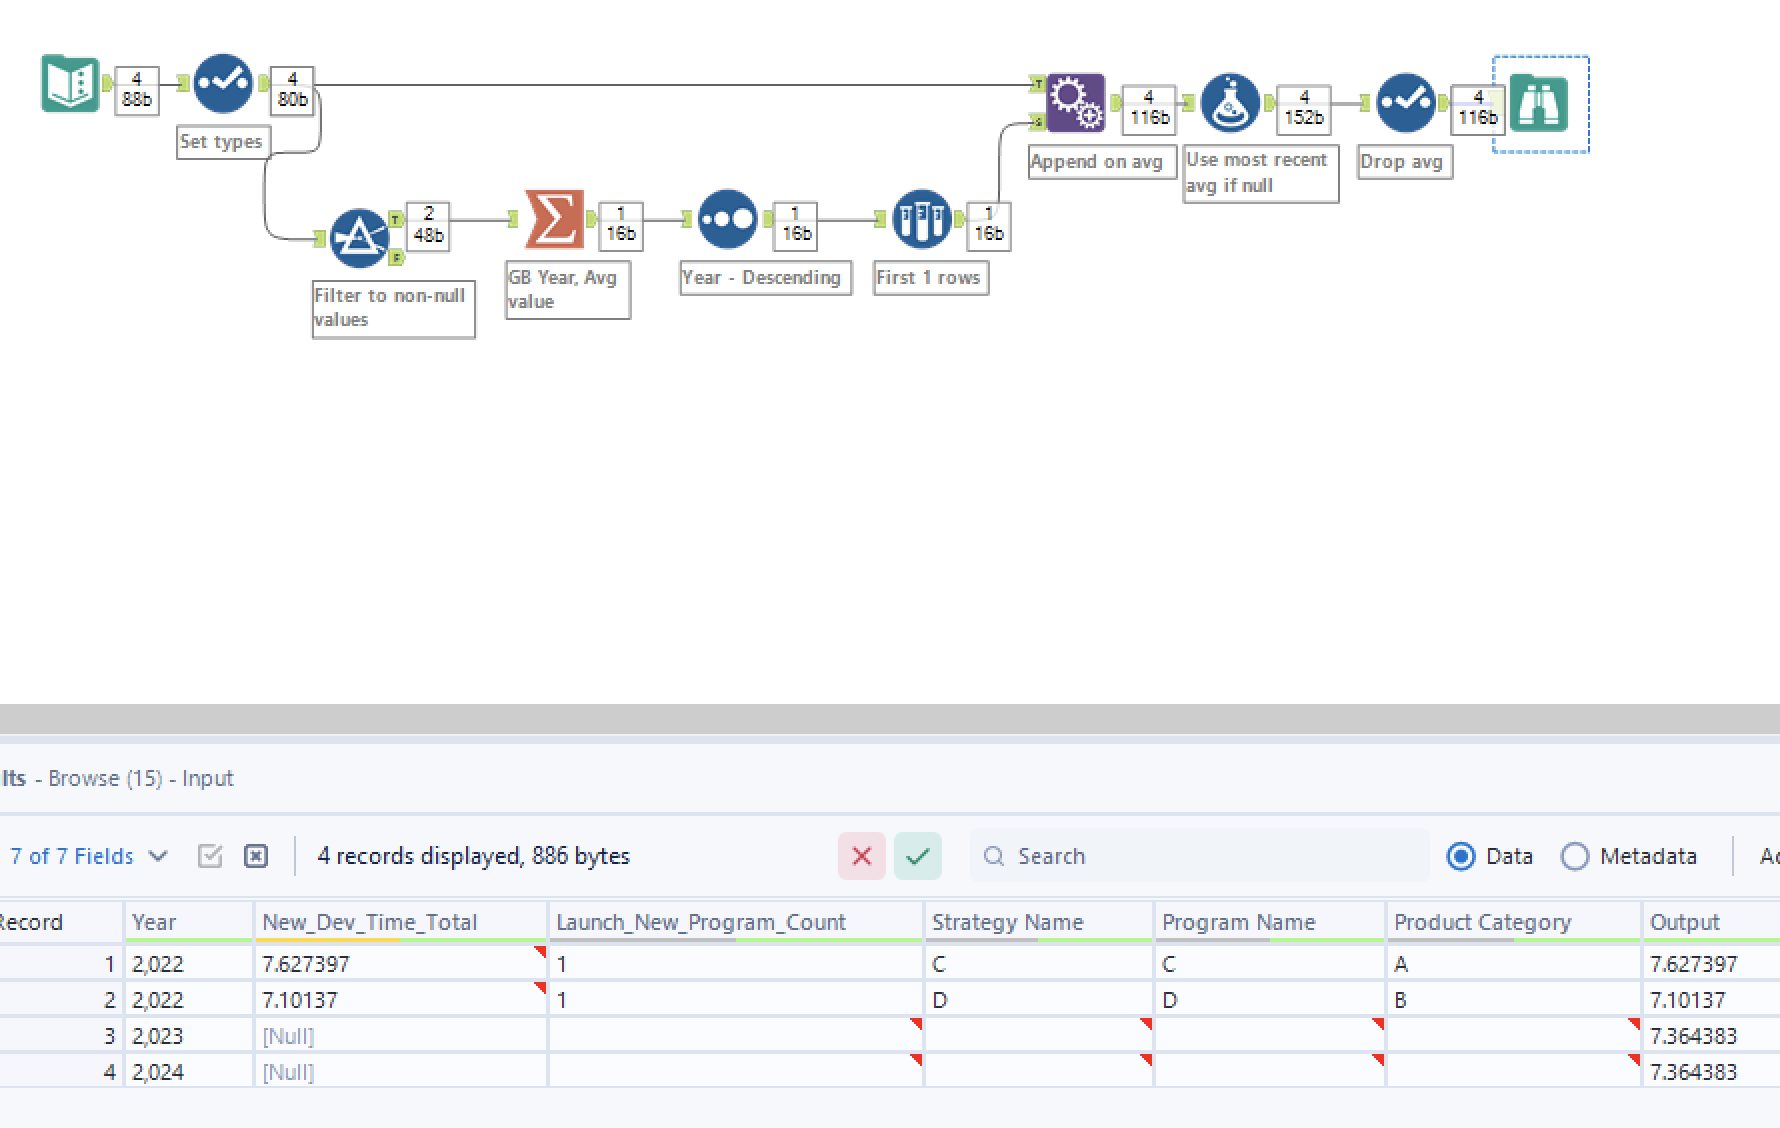Enable the Data radio button

pos(1461,856)
